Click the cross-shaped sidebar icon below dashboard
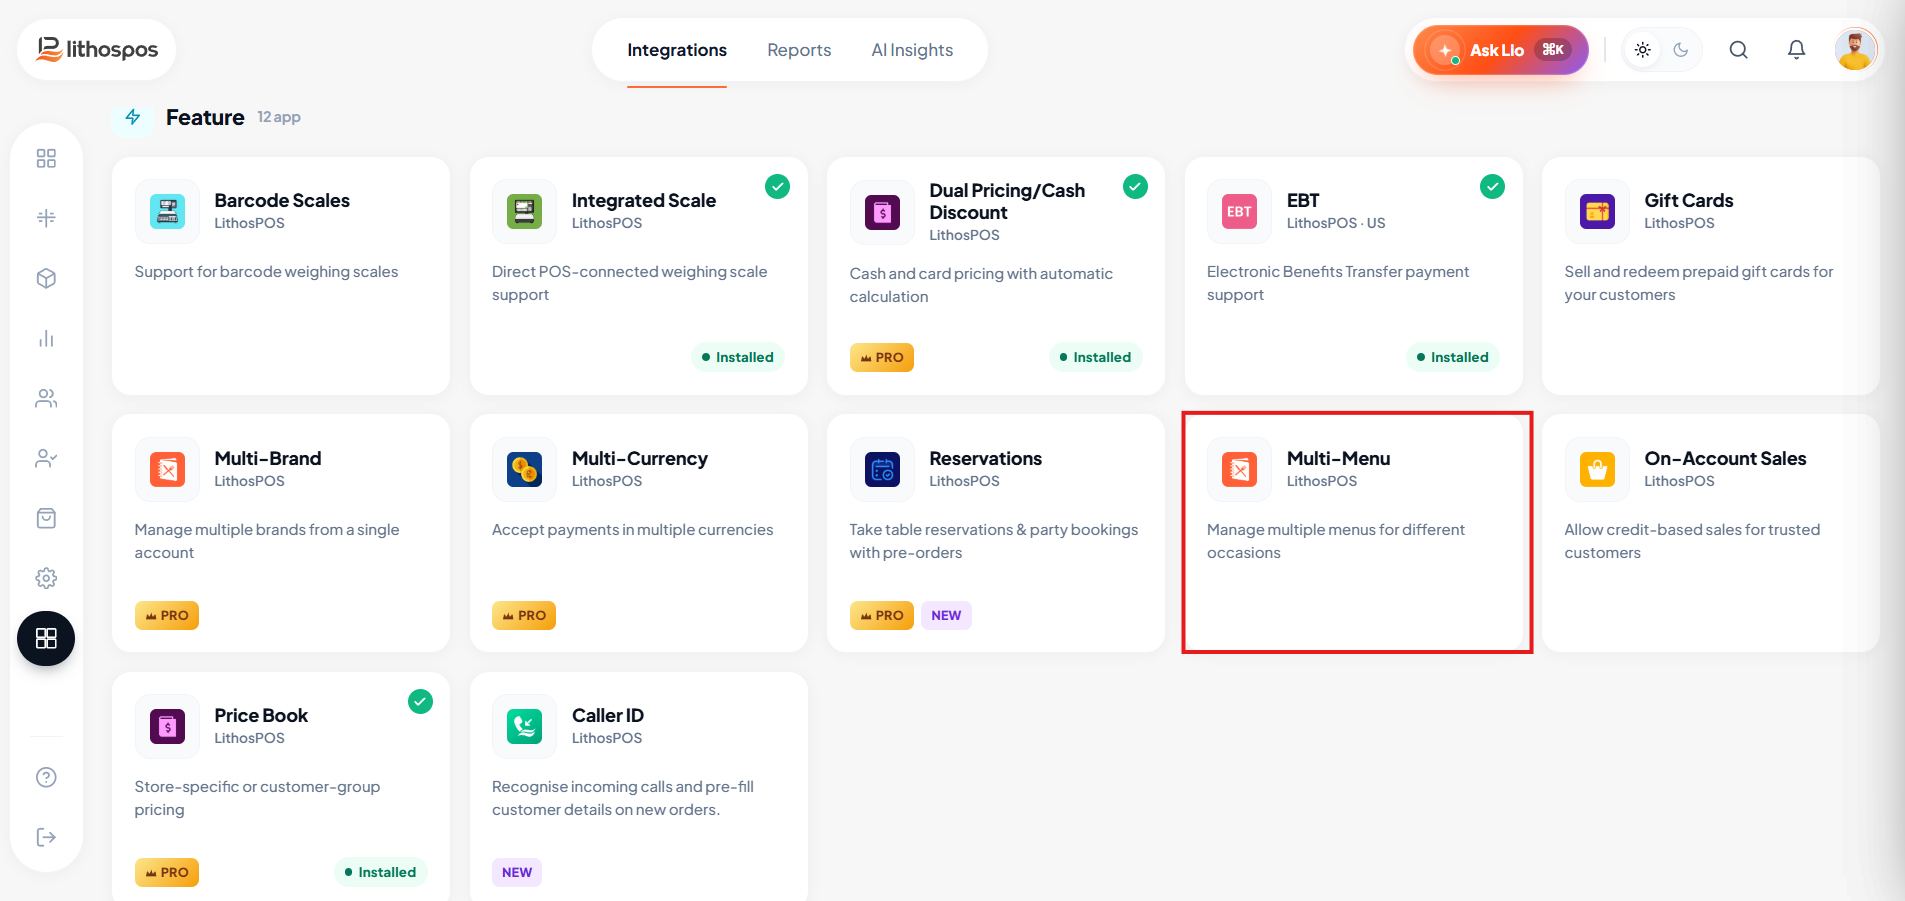This screenshot has width=1905, height=901. click(x=46, y=218)
